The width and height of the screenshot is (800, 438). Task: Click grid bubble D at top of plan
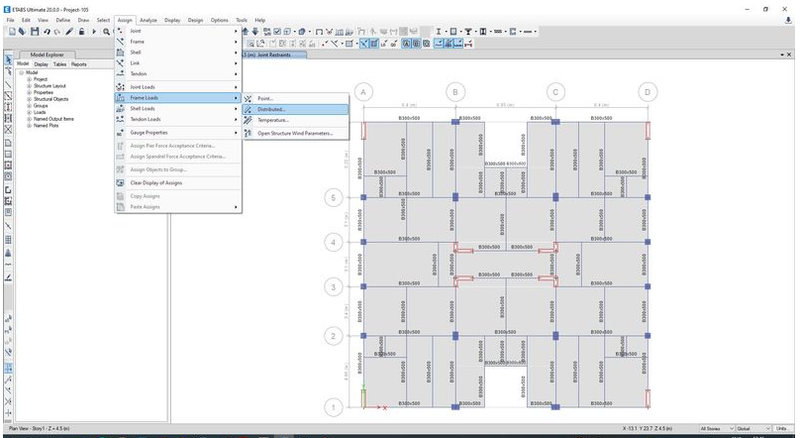[647, 92]
